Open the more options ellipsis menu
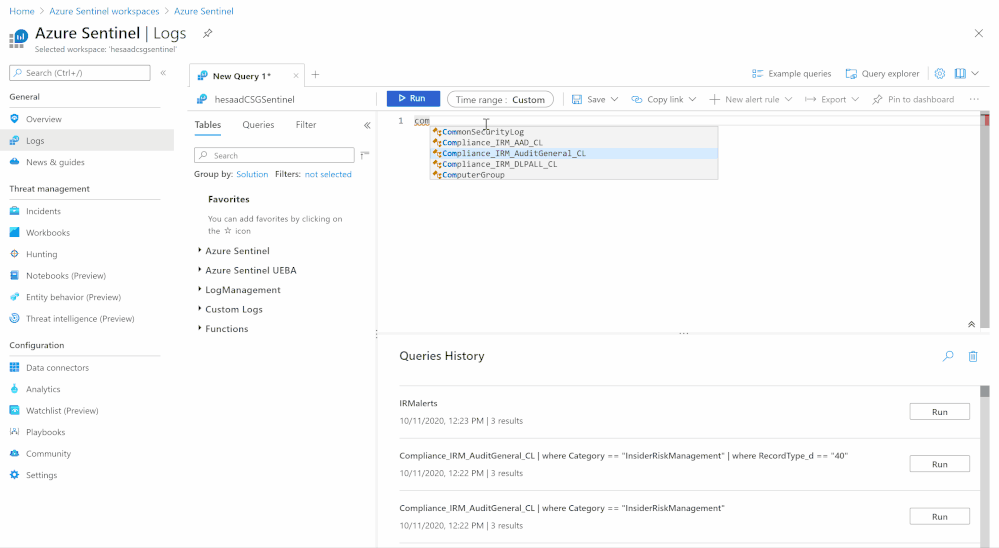The height and width of the screenshot is (548, 999). click(974, 99)
